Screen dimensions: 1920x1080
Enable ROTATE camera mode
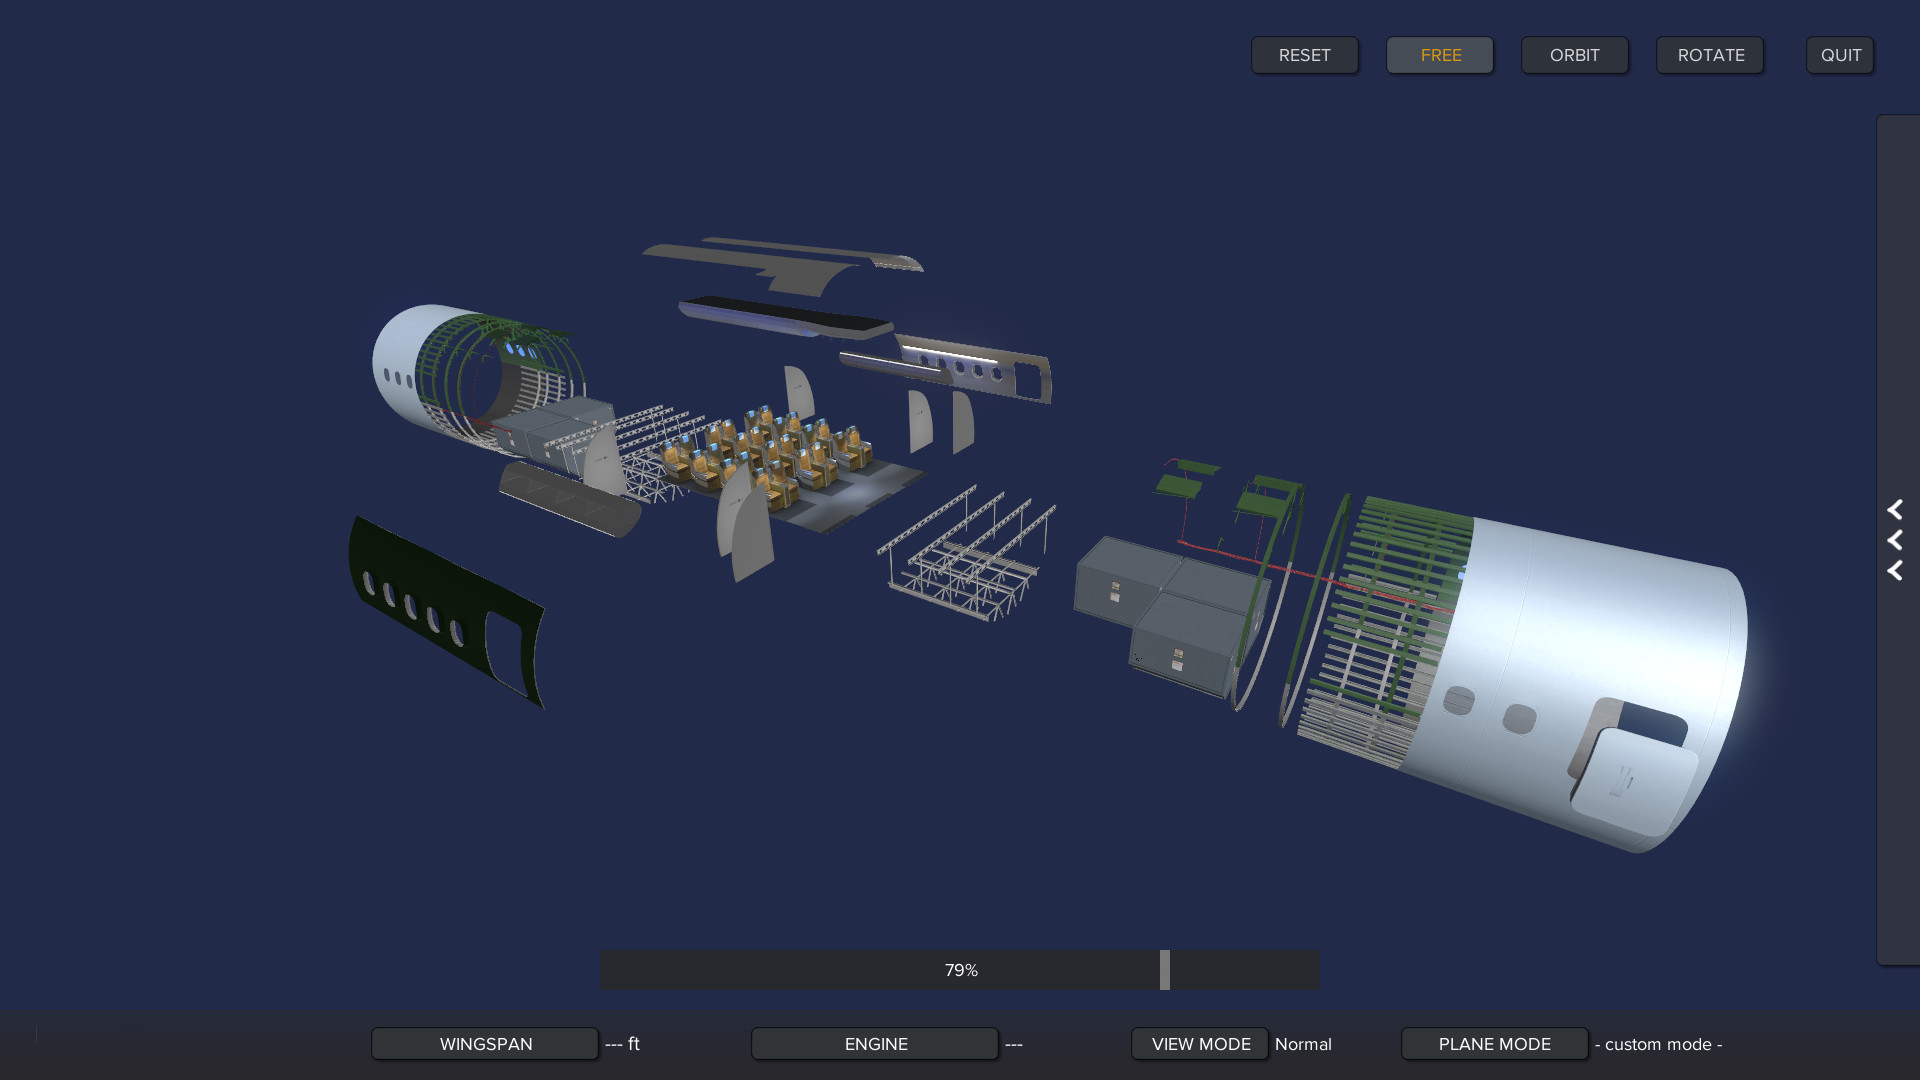1710,55
